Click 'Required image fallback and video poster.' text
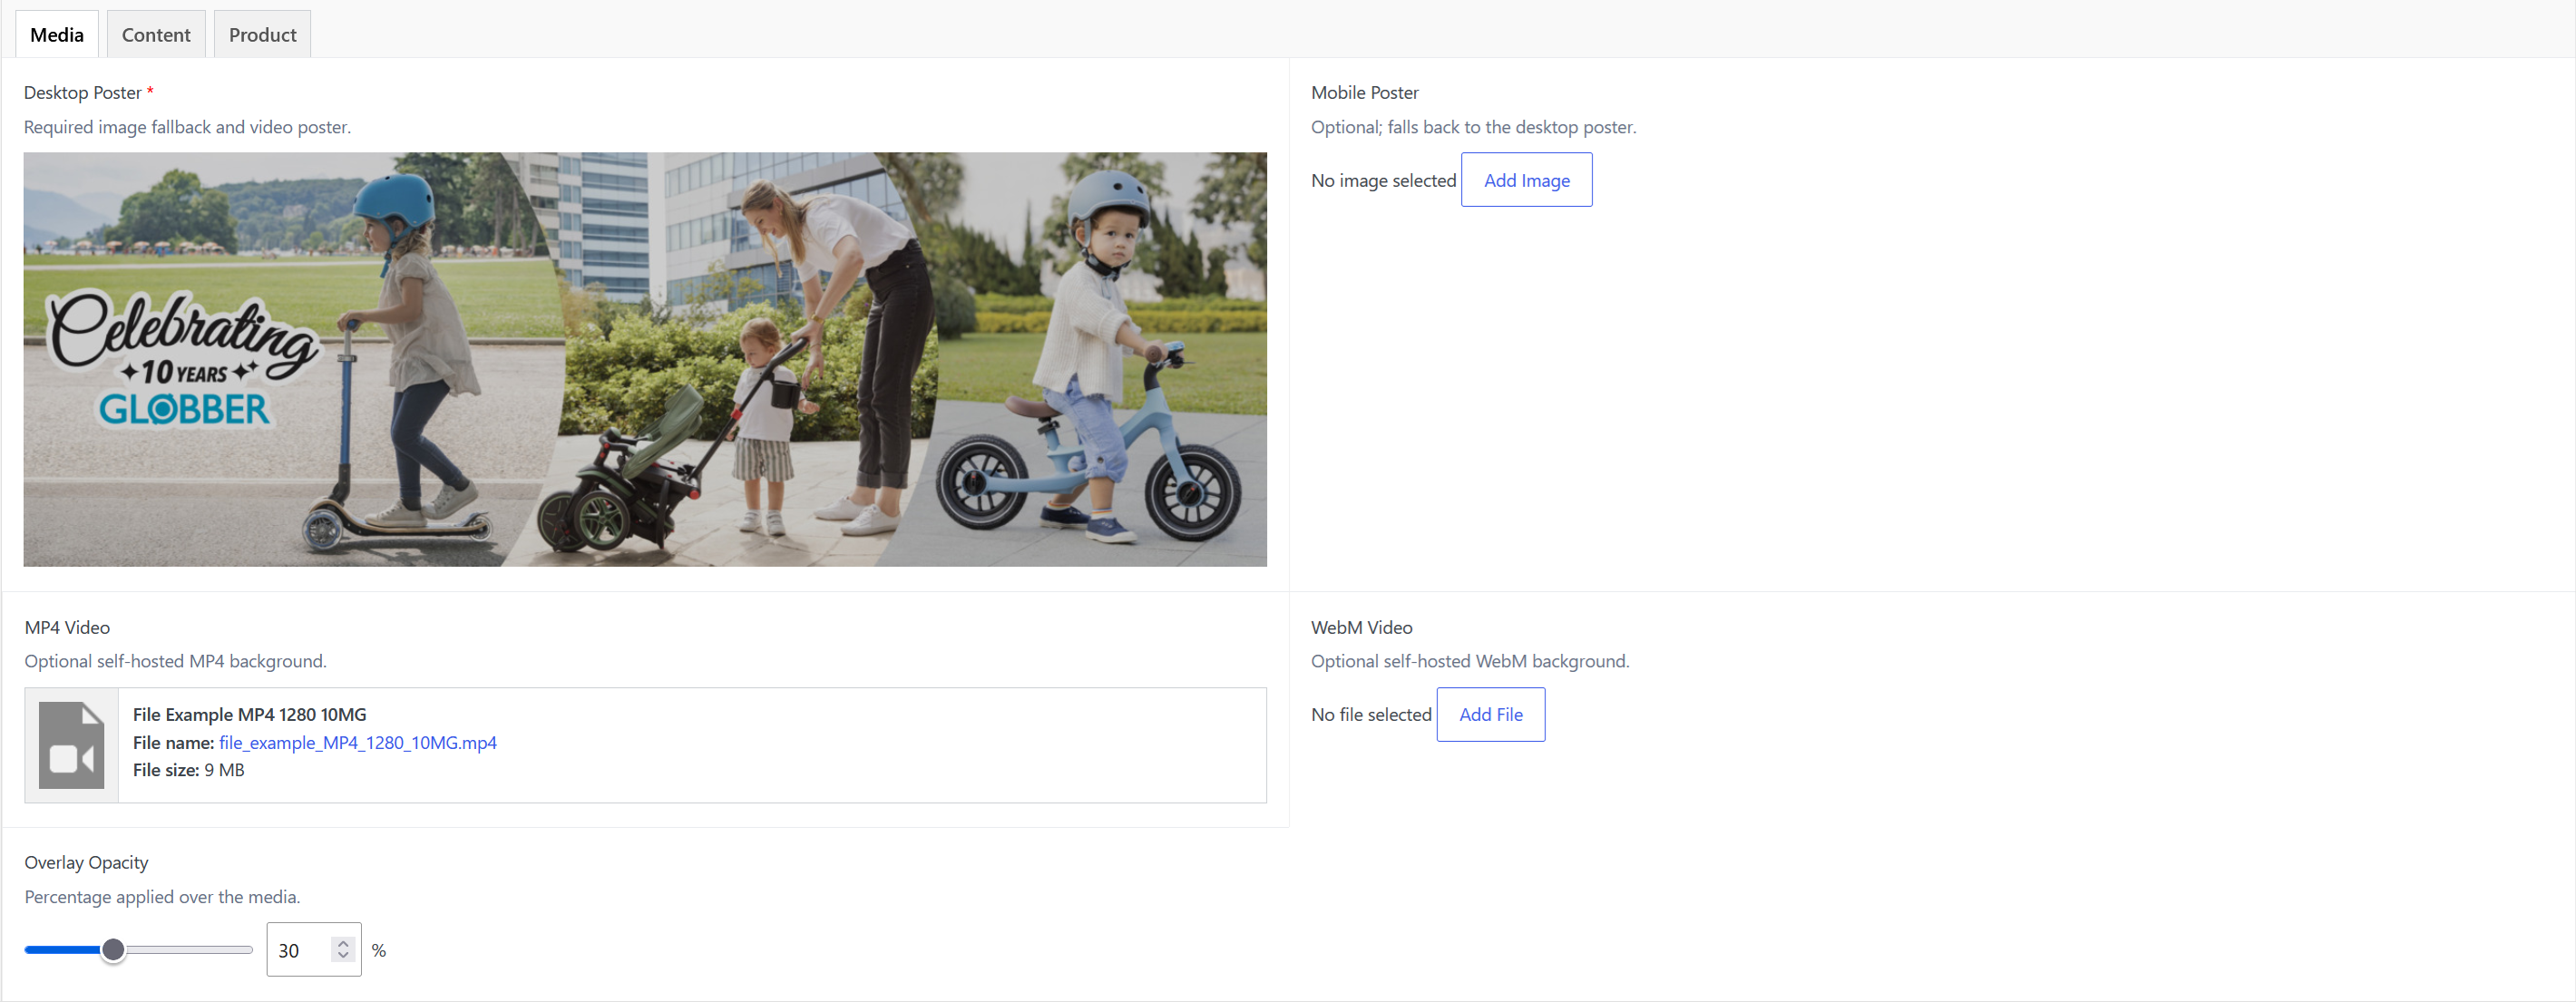The width and height of the screenshot is (2576, 1002). pyautogui.click(x=187, y=127)
